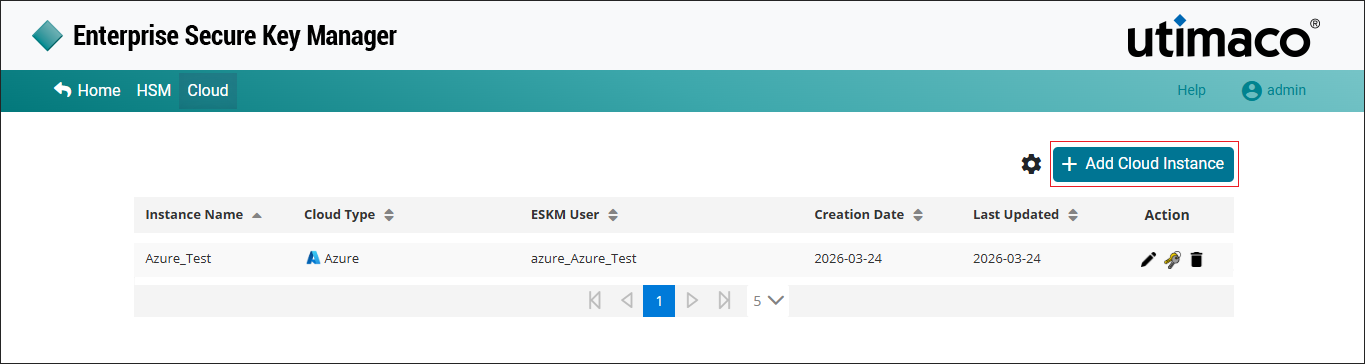Open the Help link
The image size is (1365, 364).
coord(1191,90)
